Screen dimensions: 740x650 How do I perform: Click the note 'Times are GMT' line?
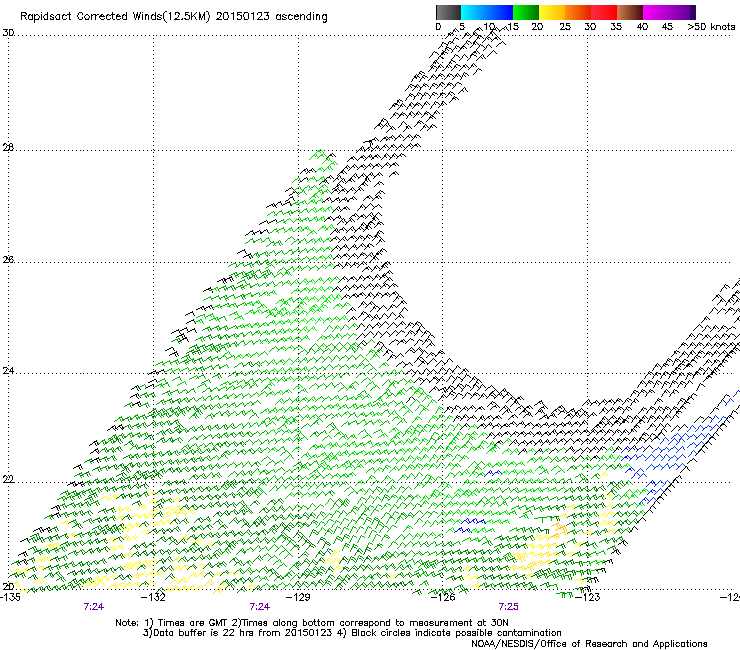pos(311,623)
